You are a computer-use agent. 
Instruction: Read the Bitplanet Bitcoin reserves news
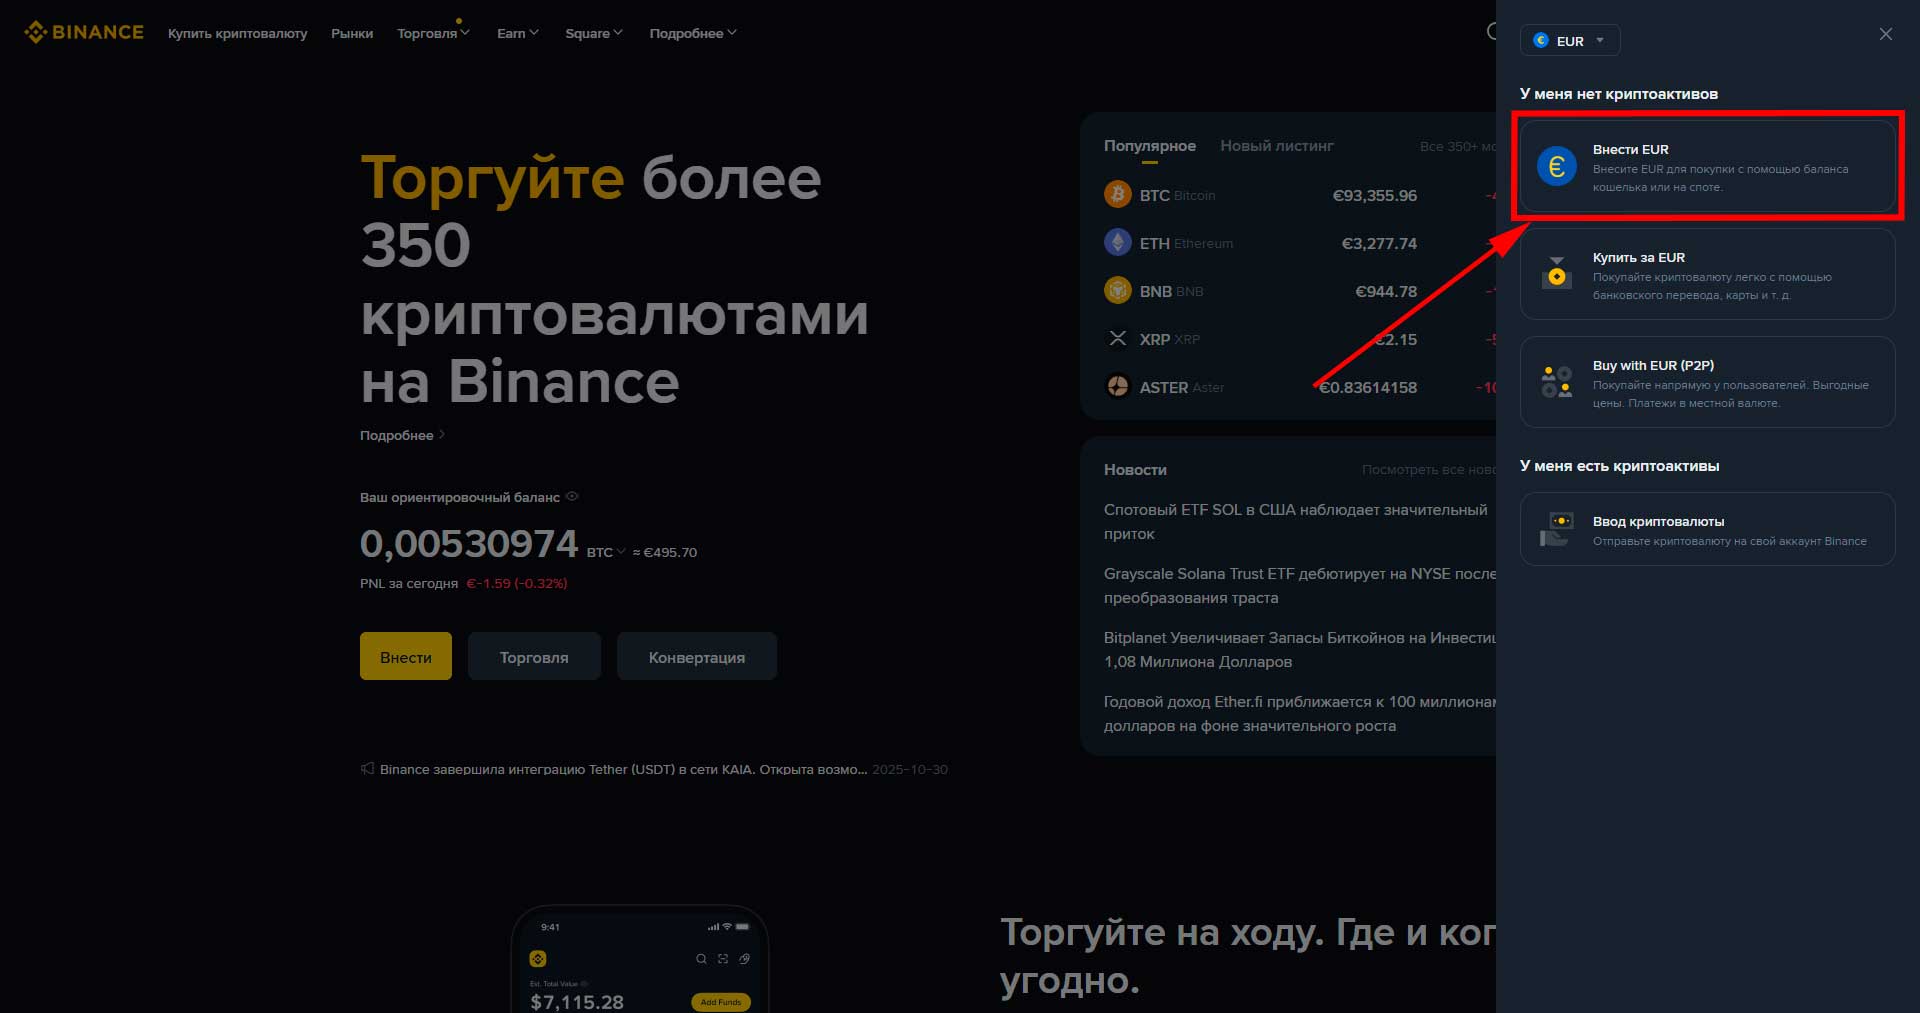pyautogui.click(x=1300, y=650)
